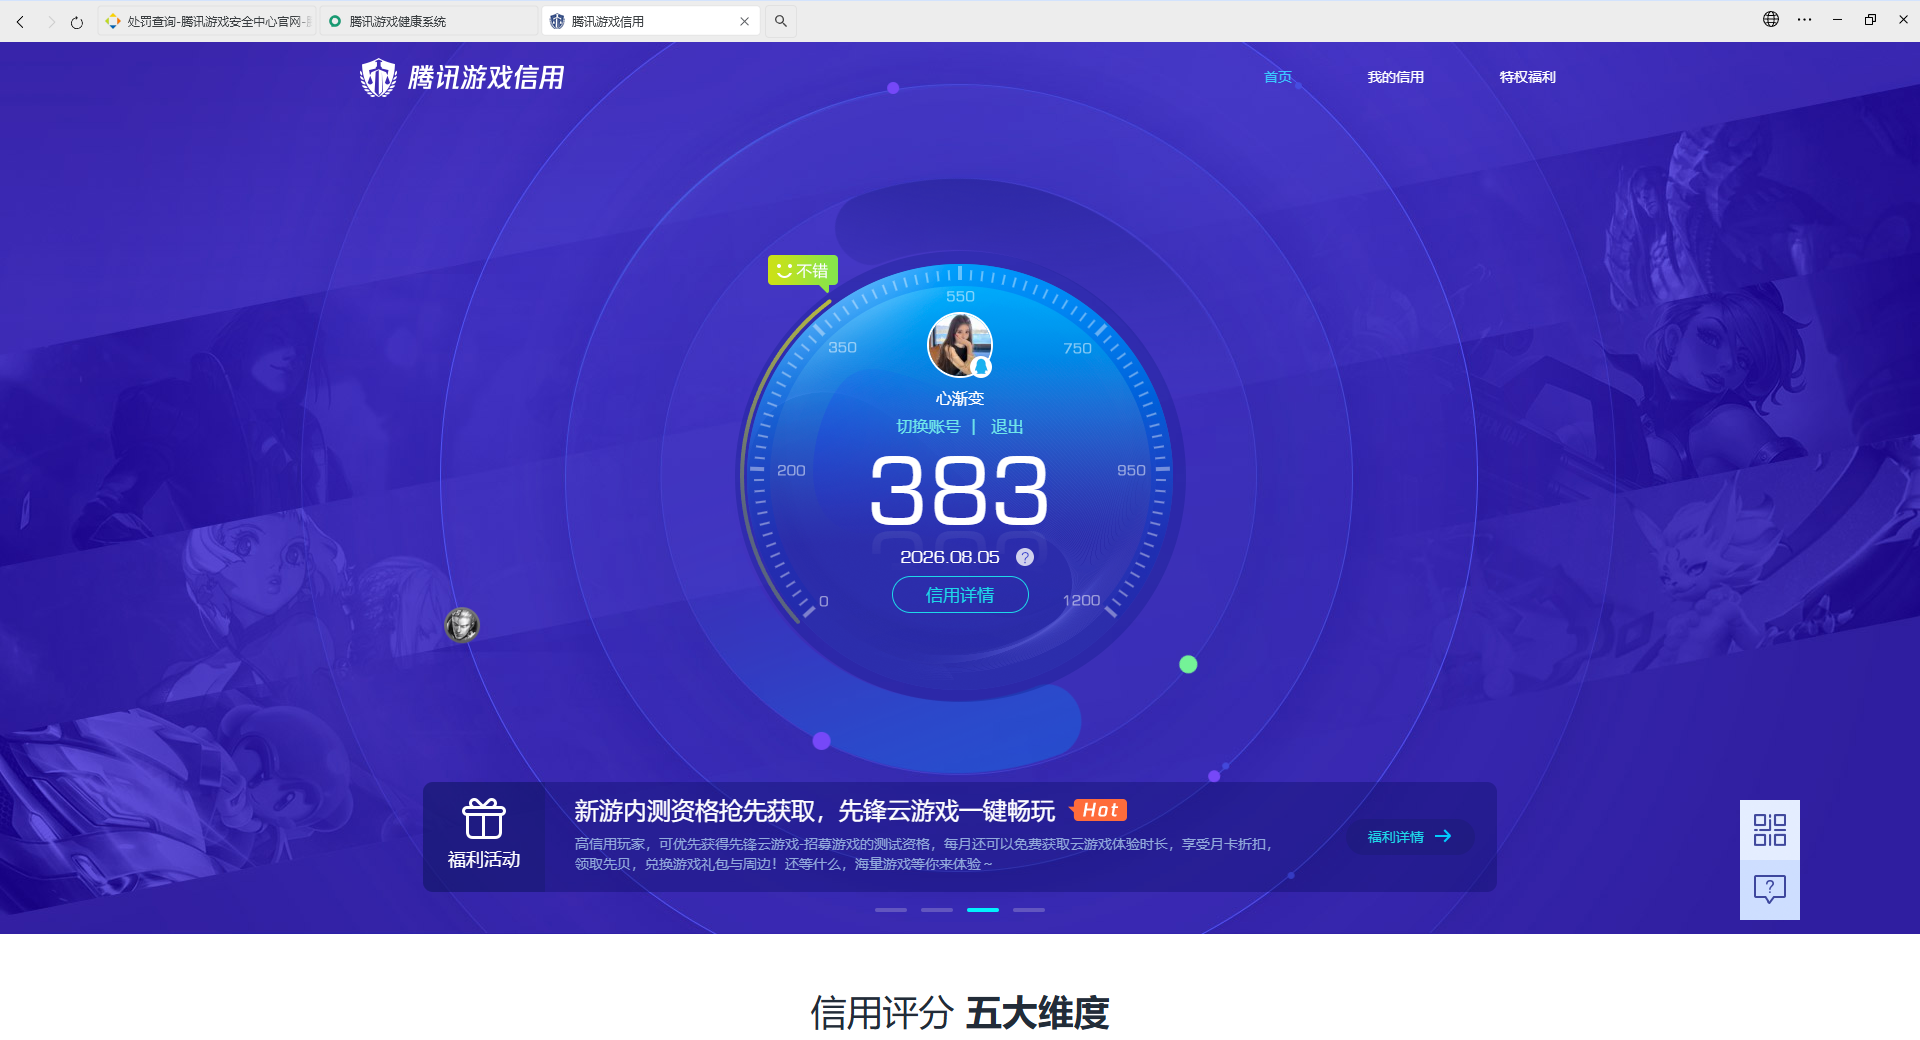
Task: Click the 信用评分 五大维度 heading
Action: 960,1013
